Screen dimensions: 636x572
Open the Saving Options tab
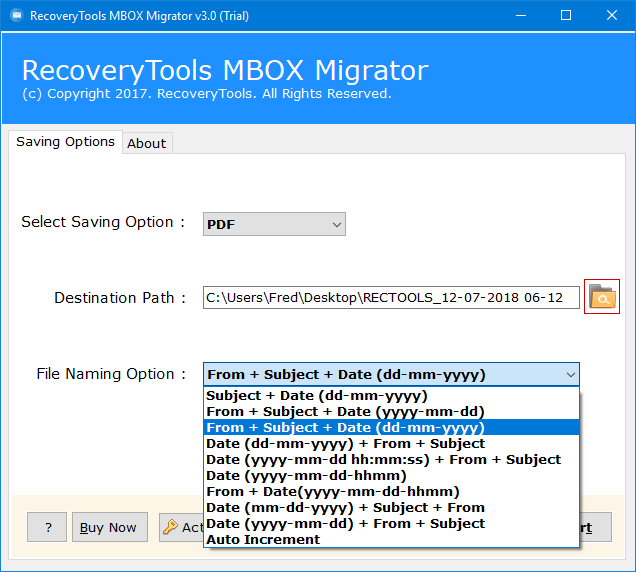tap(65, 142)
